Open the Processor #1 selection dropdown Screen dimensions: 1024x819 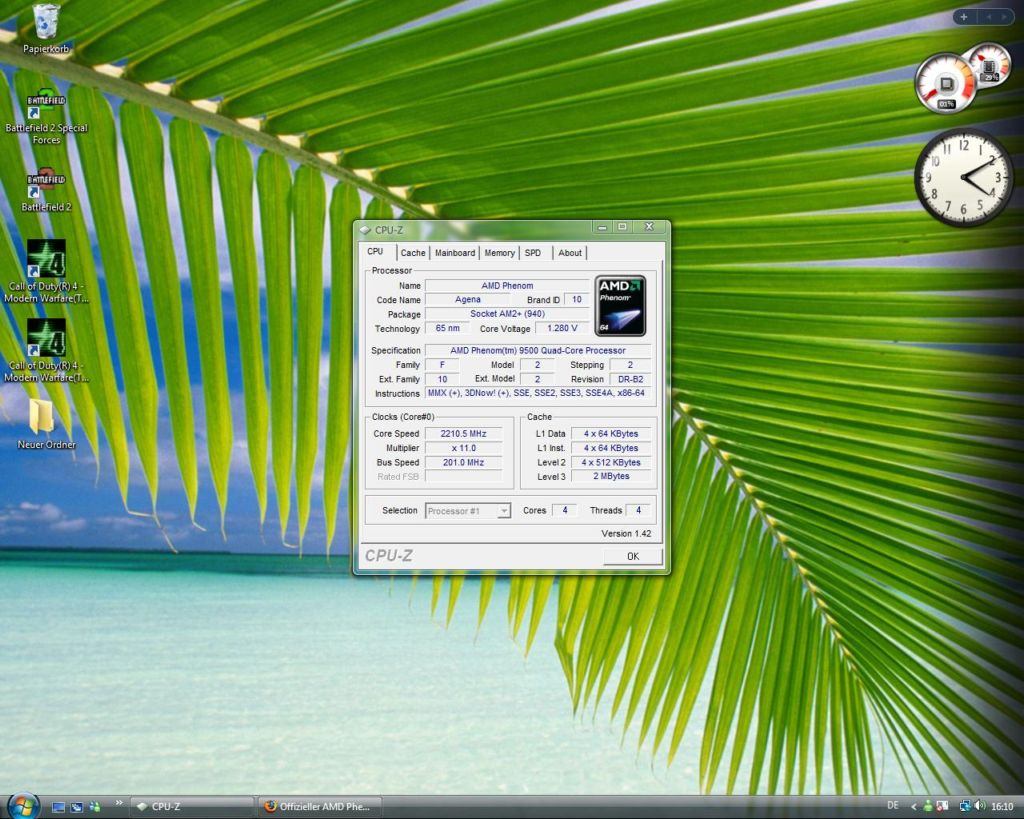coord(468,511)
